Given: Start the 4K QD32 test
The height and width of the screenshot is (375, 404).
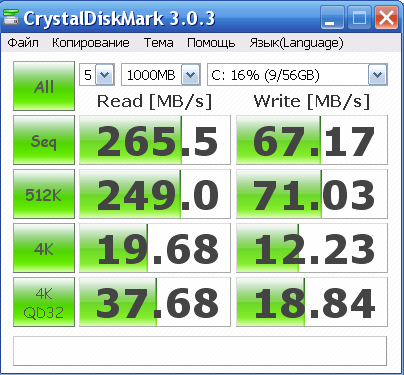Looking at the screenshot, I should (44, 302).
